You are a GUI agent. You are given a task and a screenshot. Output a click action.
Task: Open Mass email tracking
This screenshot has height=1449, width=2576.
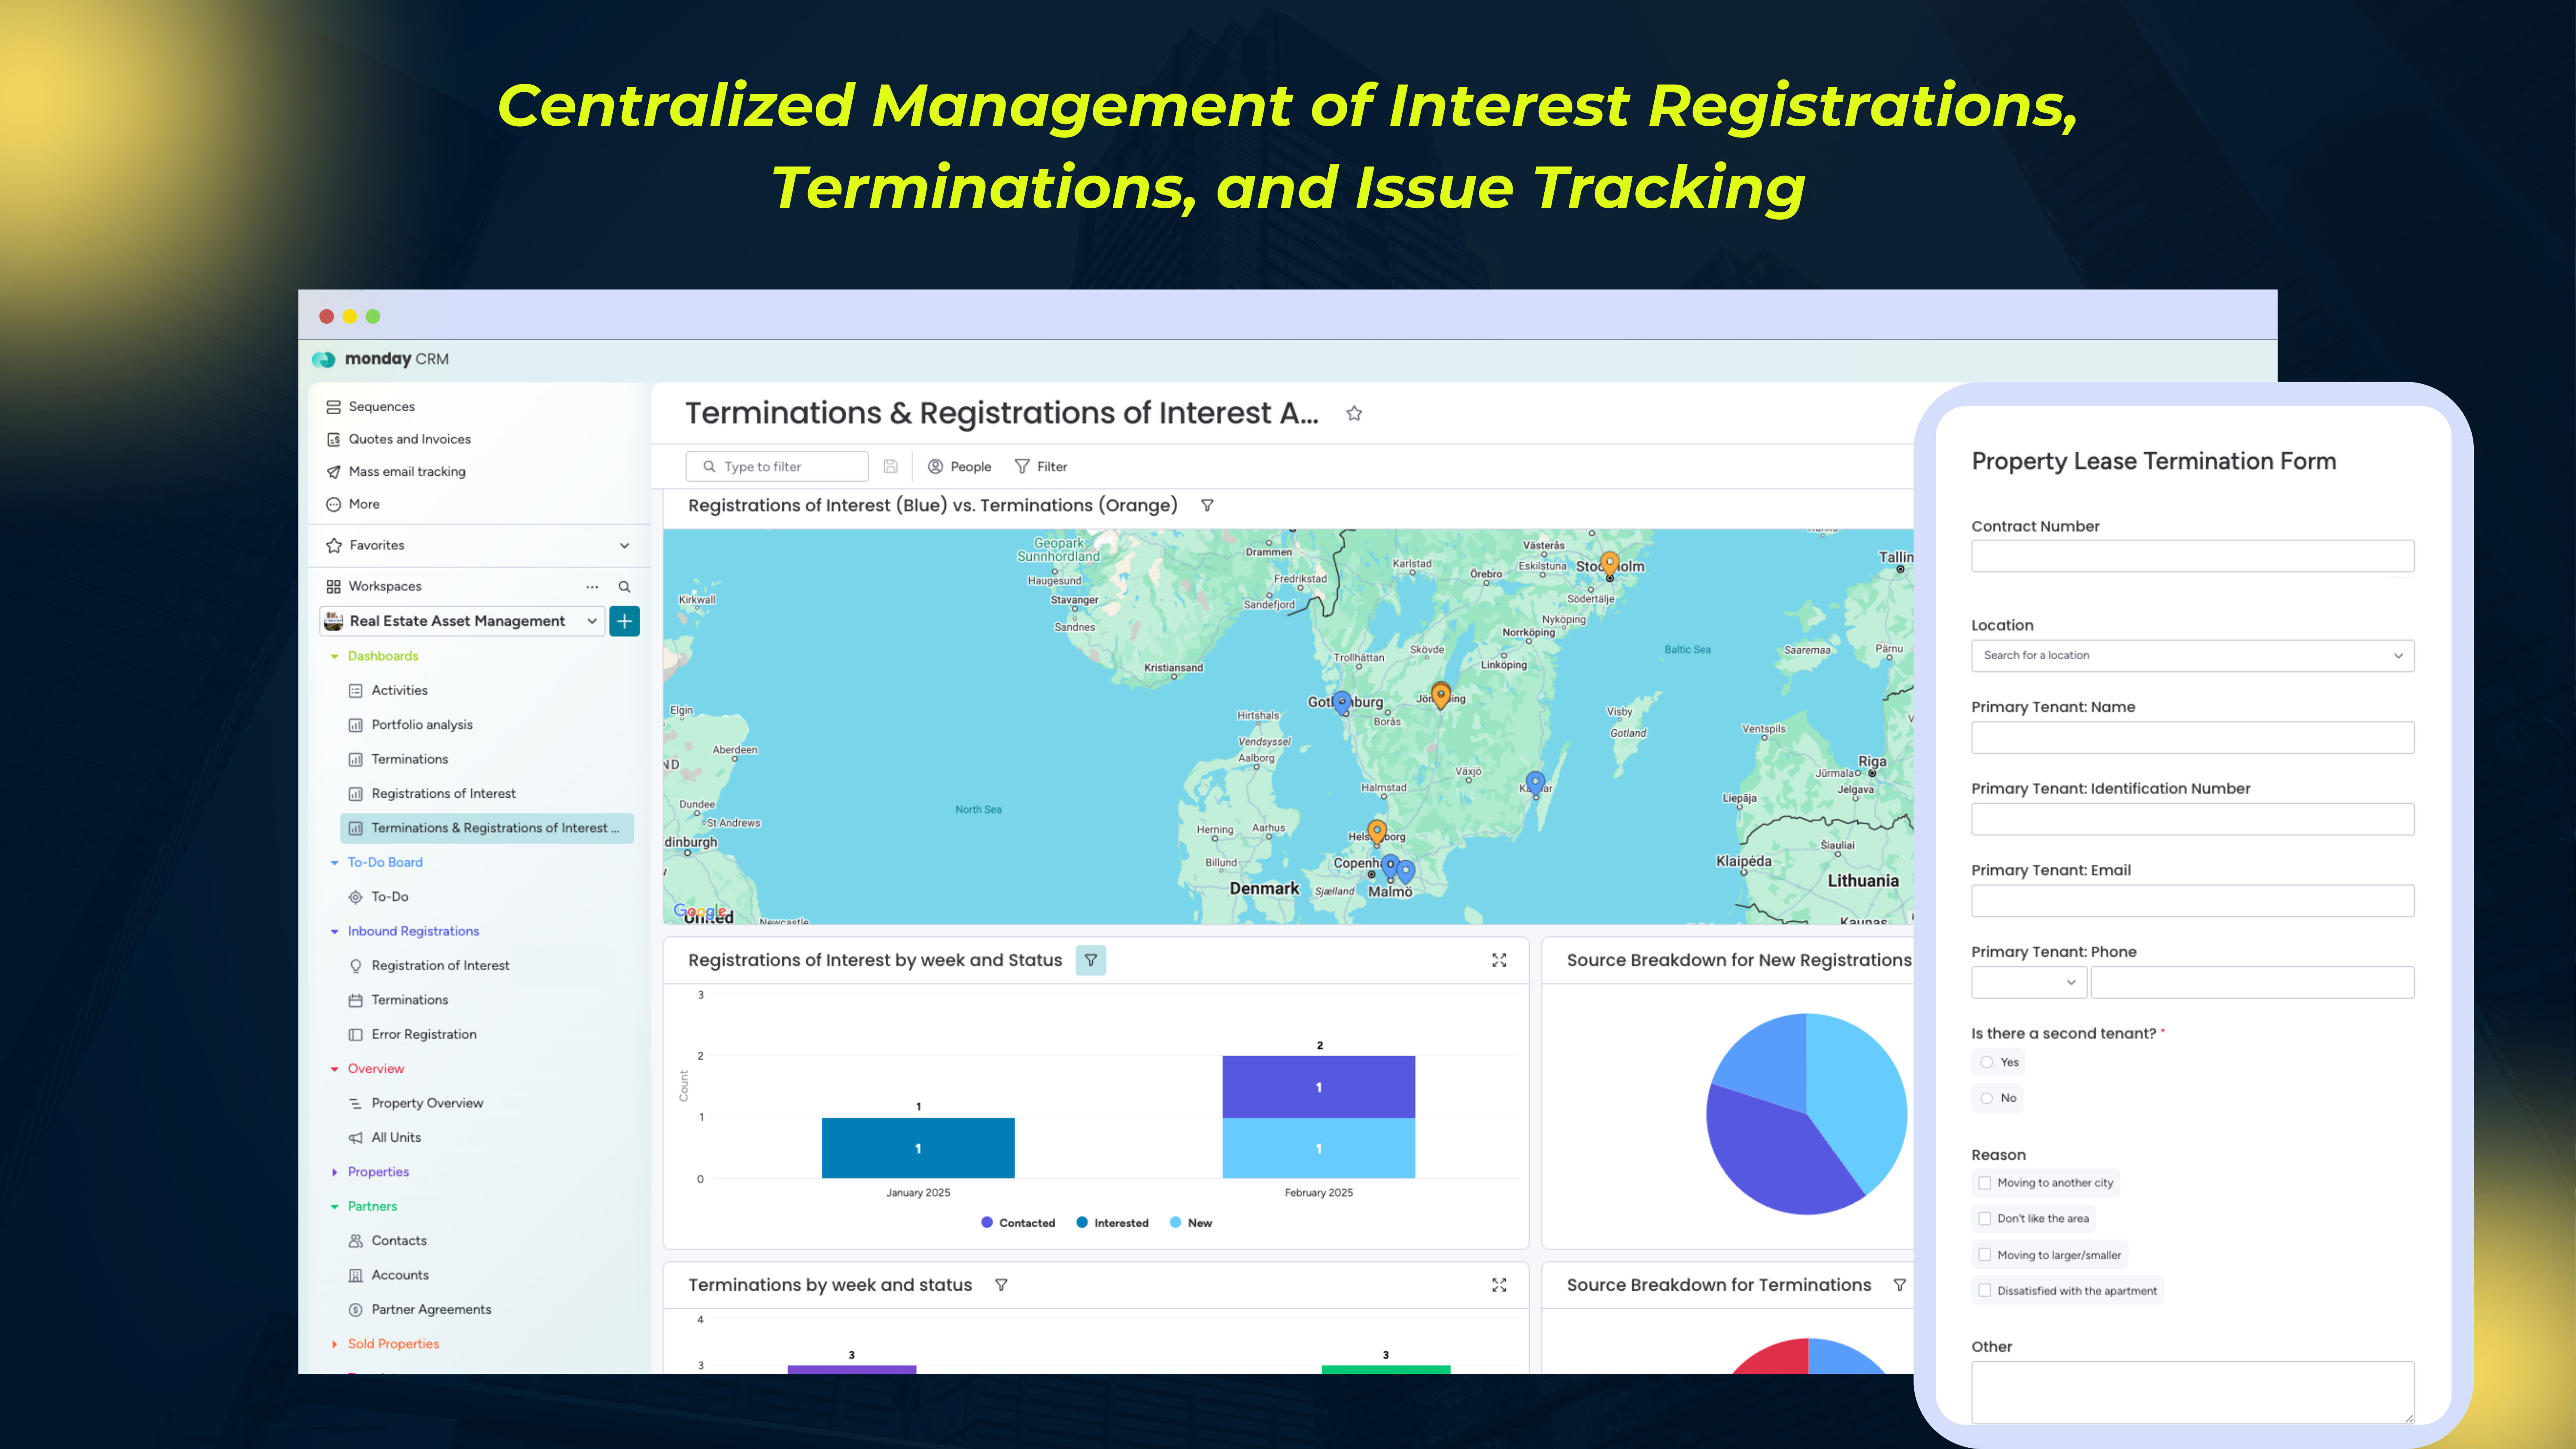(406, 472)
